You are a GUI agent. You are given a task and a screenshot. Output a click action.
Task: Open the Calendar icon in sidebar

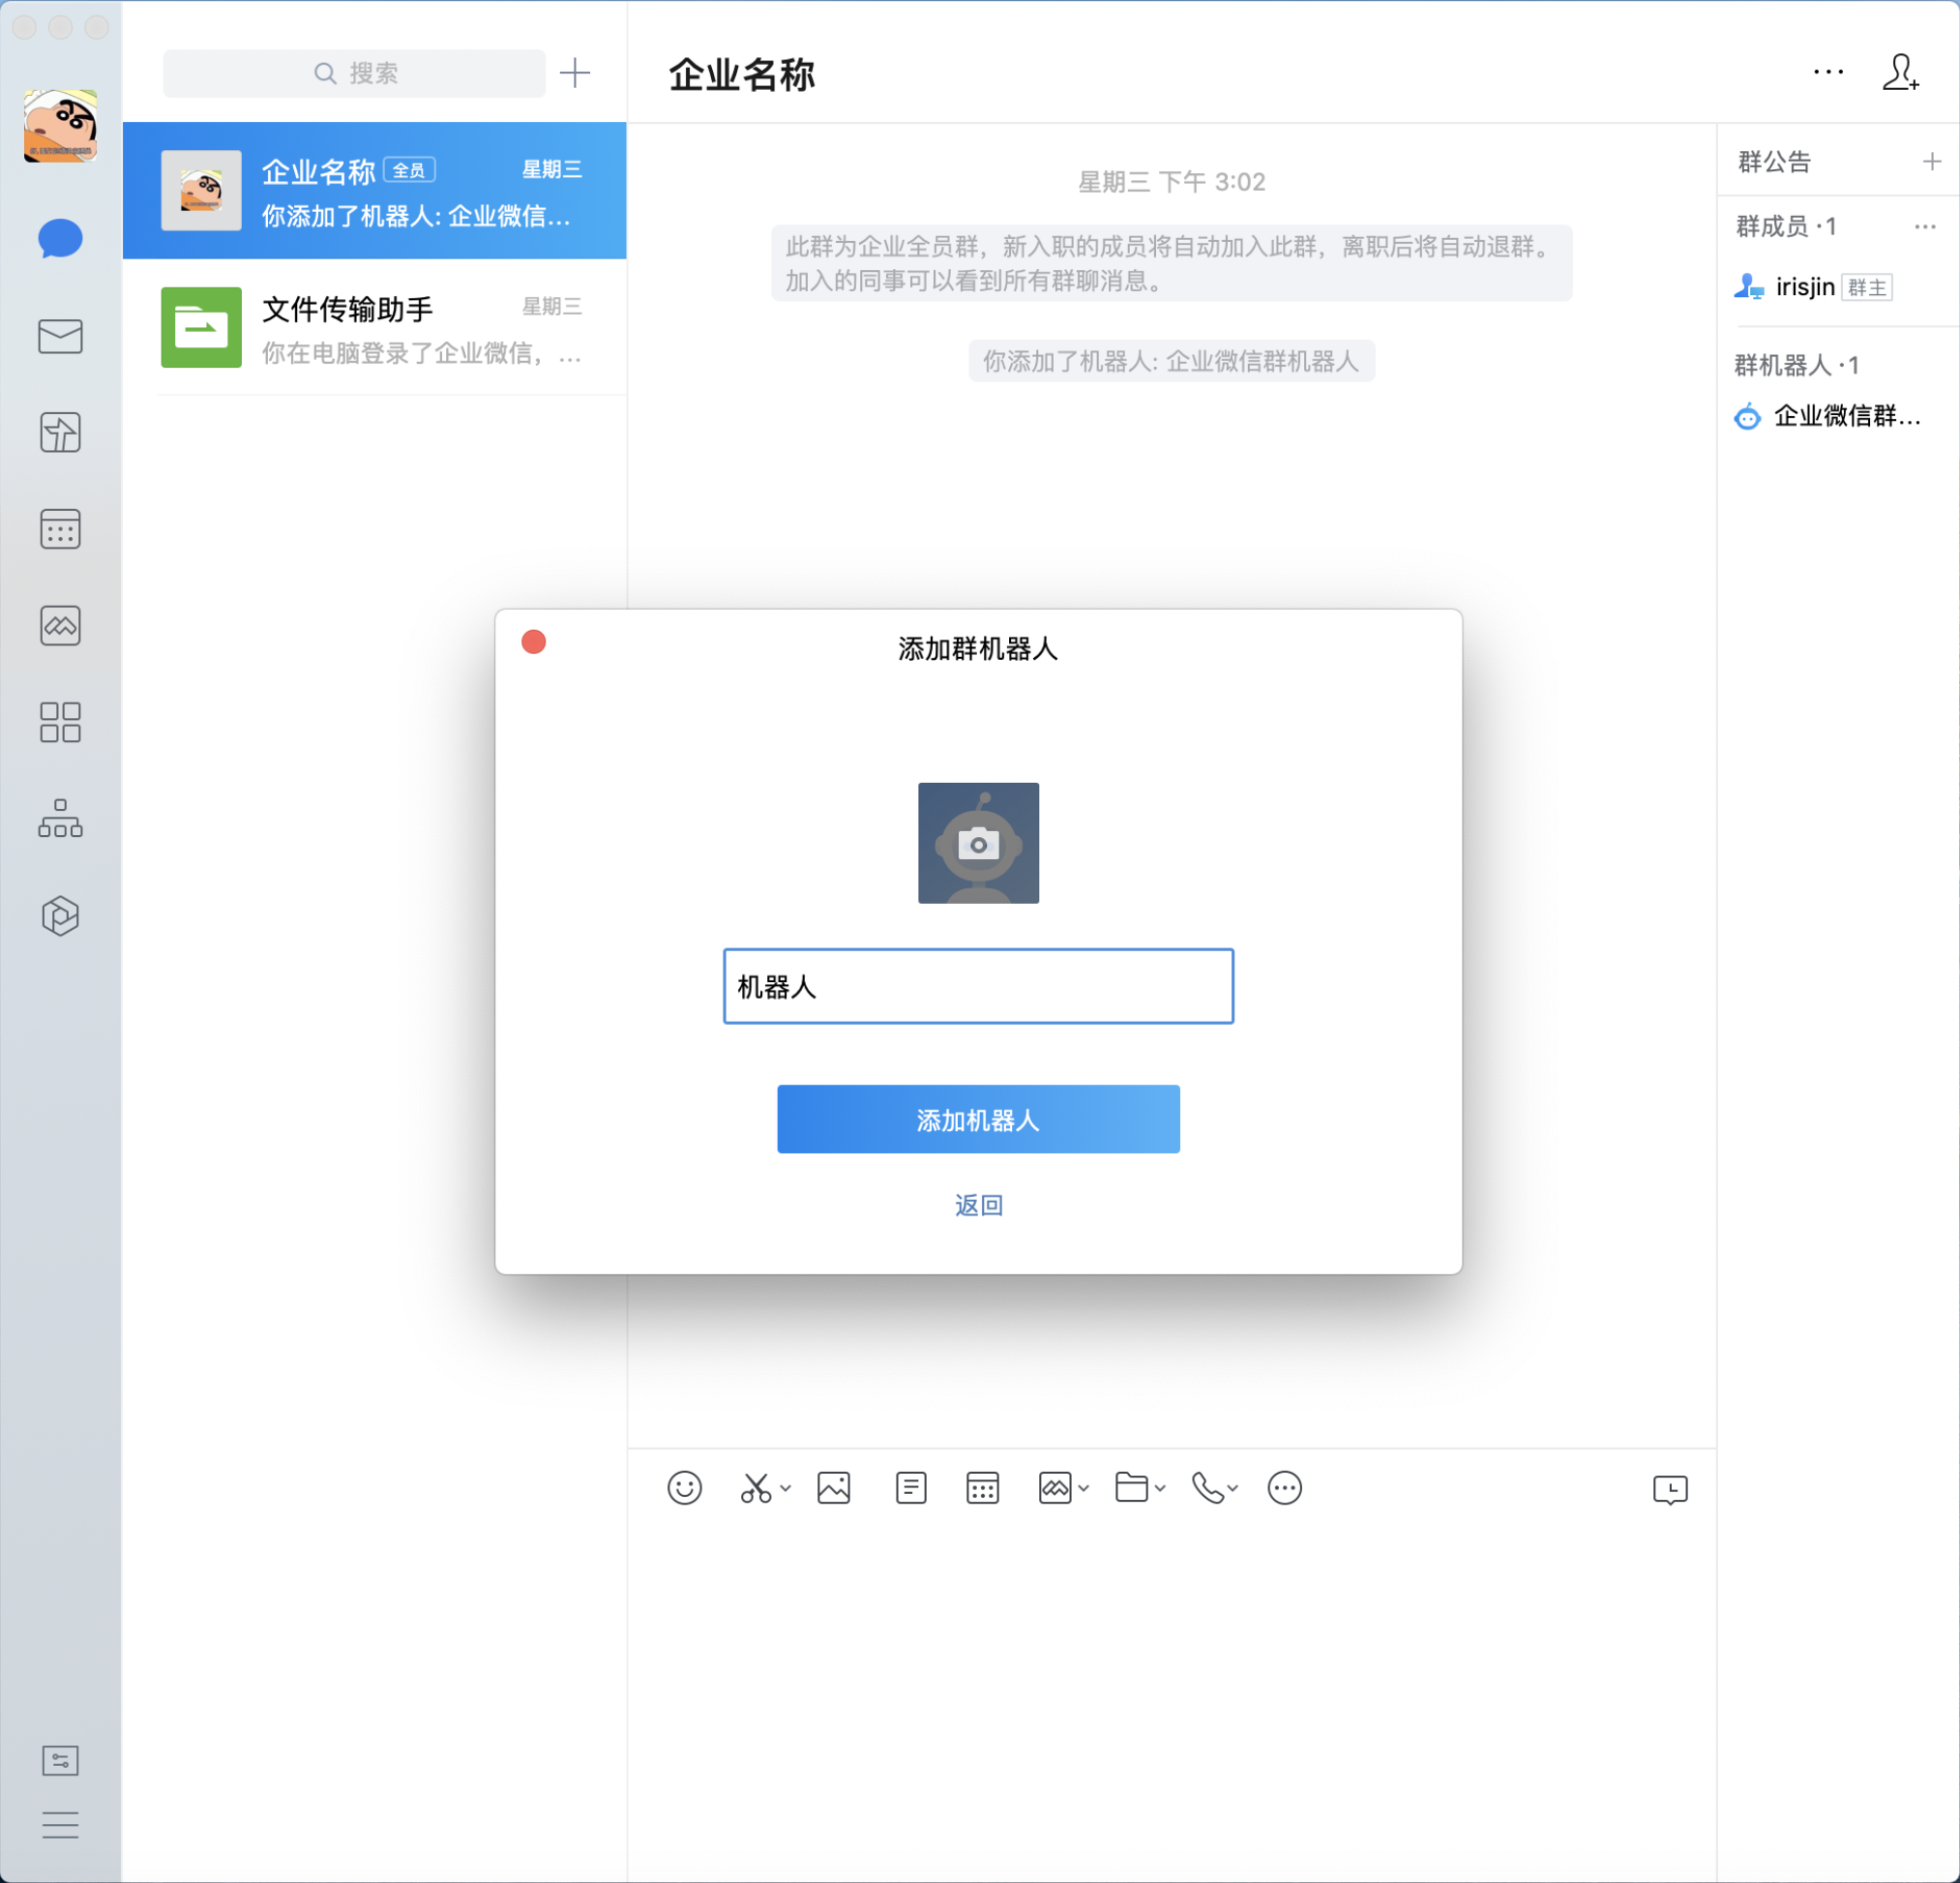tap(60, 529)
